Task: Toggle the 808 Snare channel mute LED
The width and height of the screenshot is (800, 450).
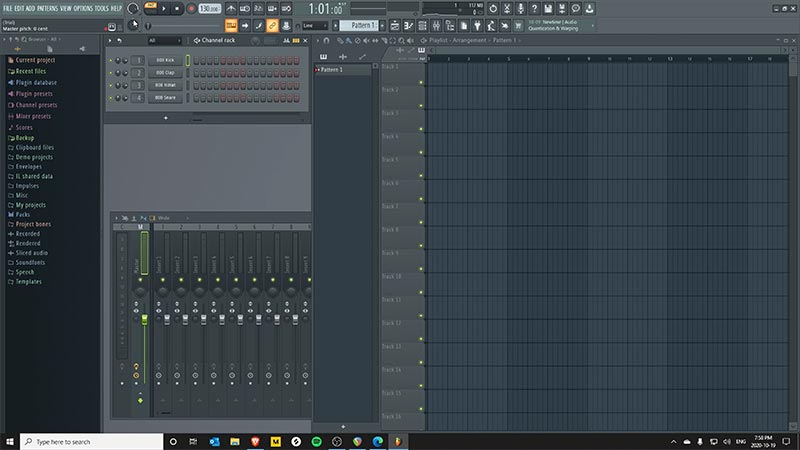Action: coord(110,98)
